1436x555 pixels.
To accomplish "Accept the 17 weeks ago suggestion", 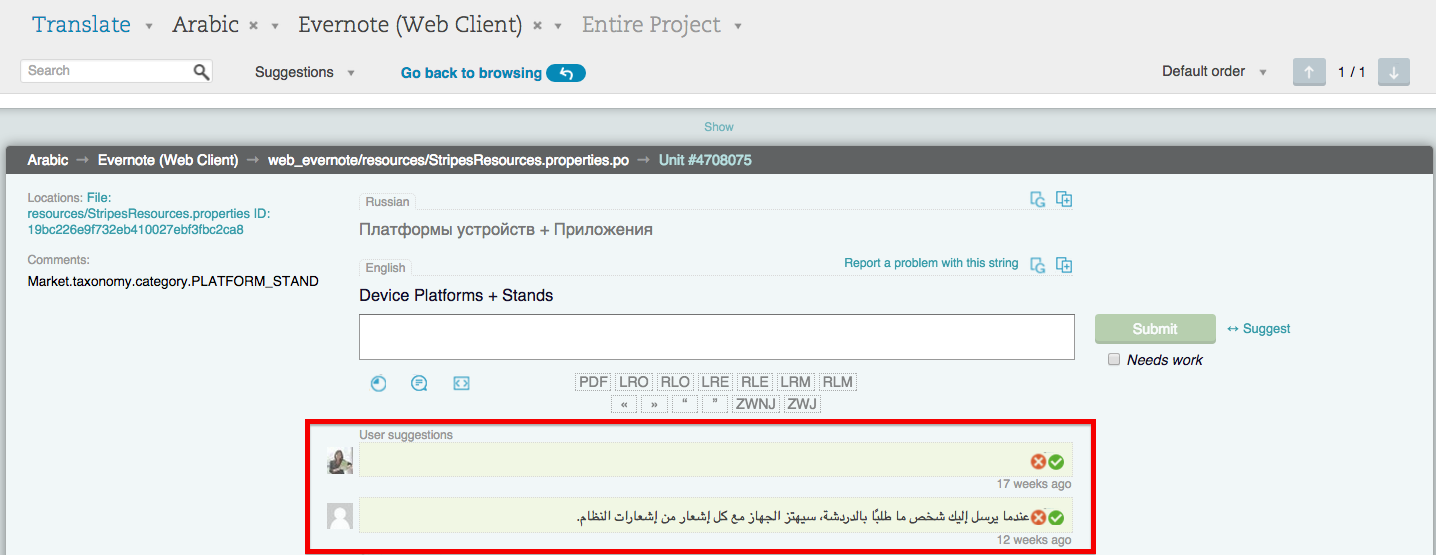I will coord(1056,462).
